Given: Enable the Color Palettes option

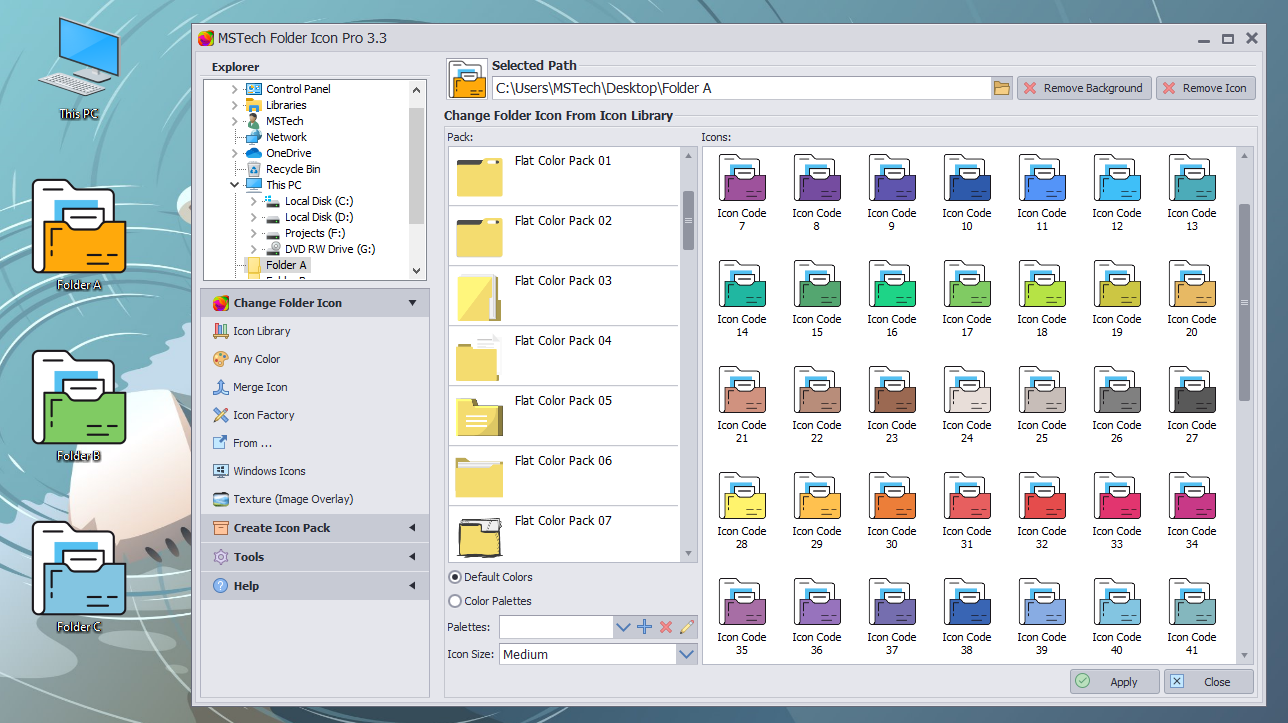Looking at the screenshot, I should [455, 601].
